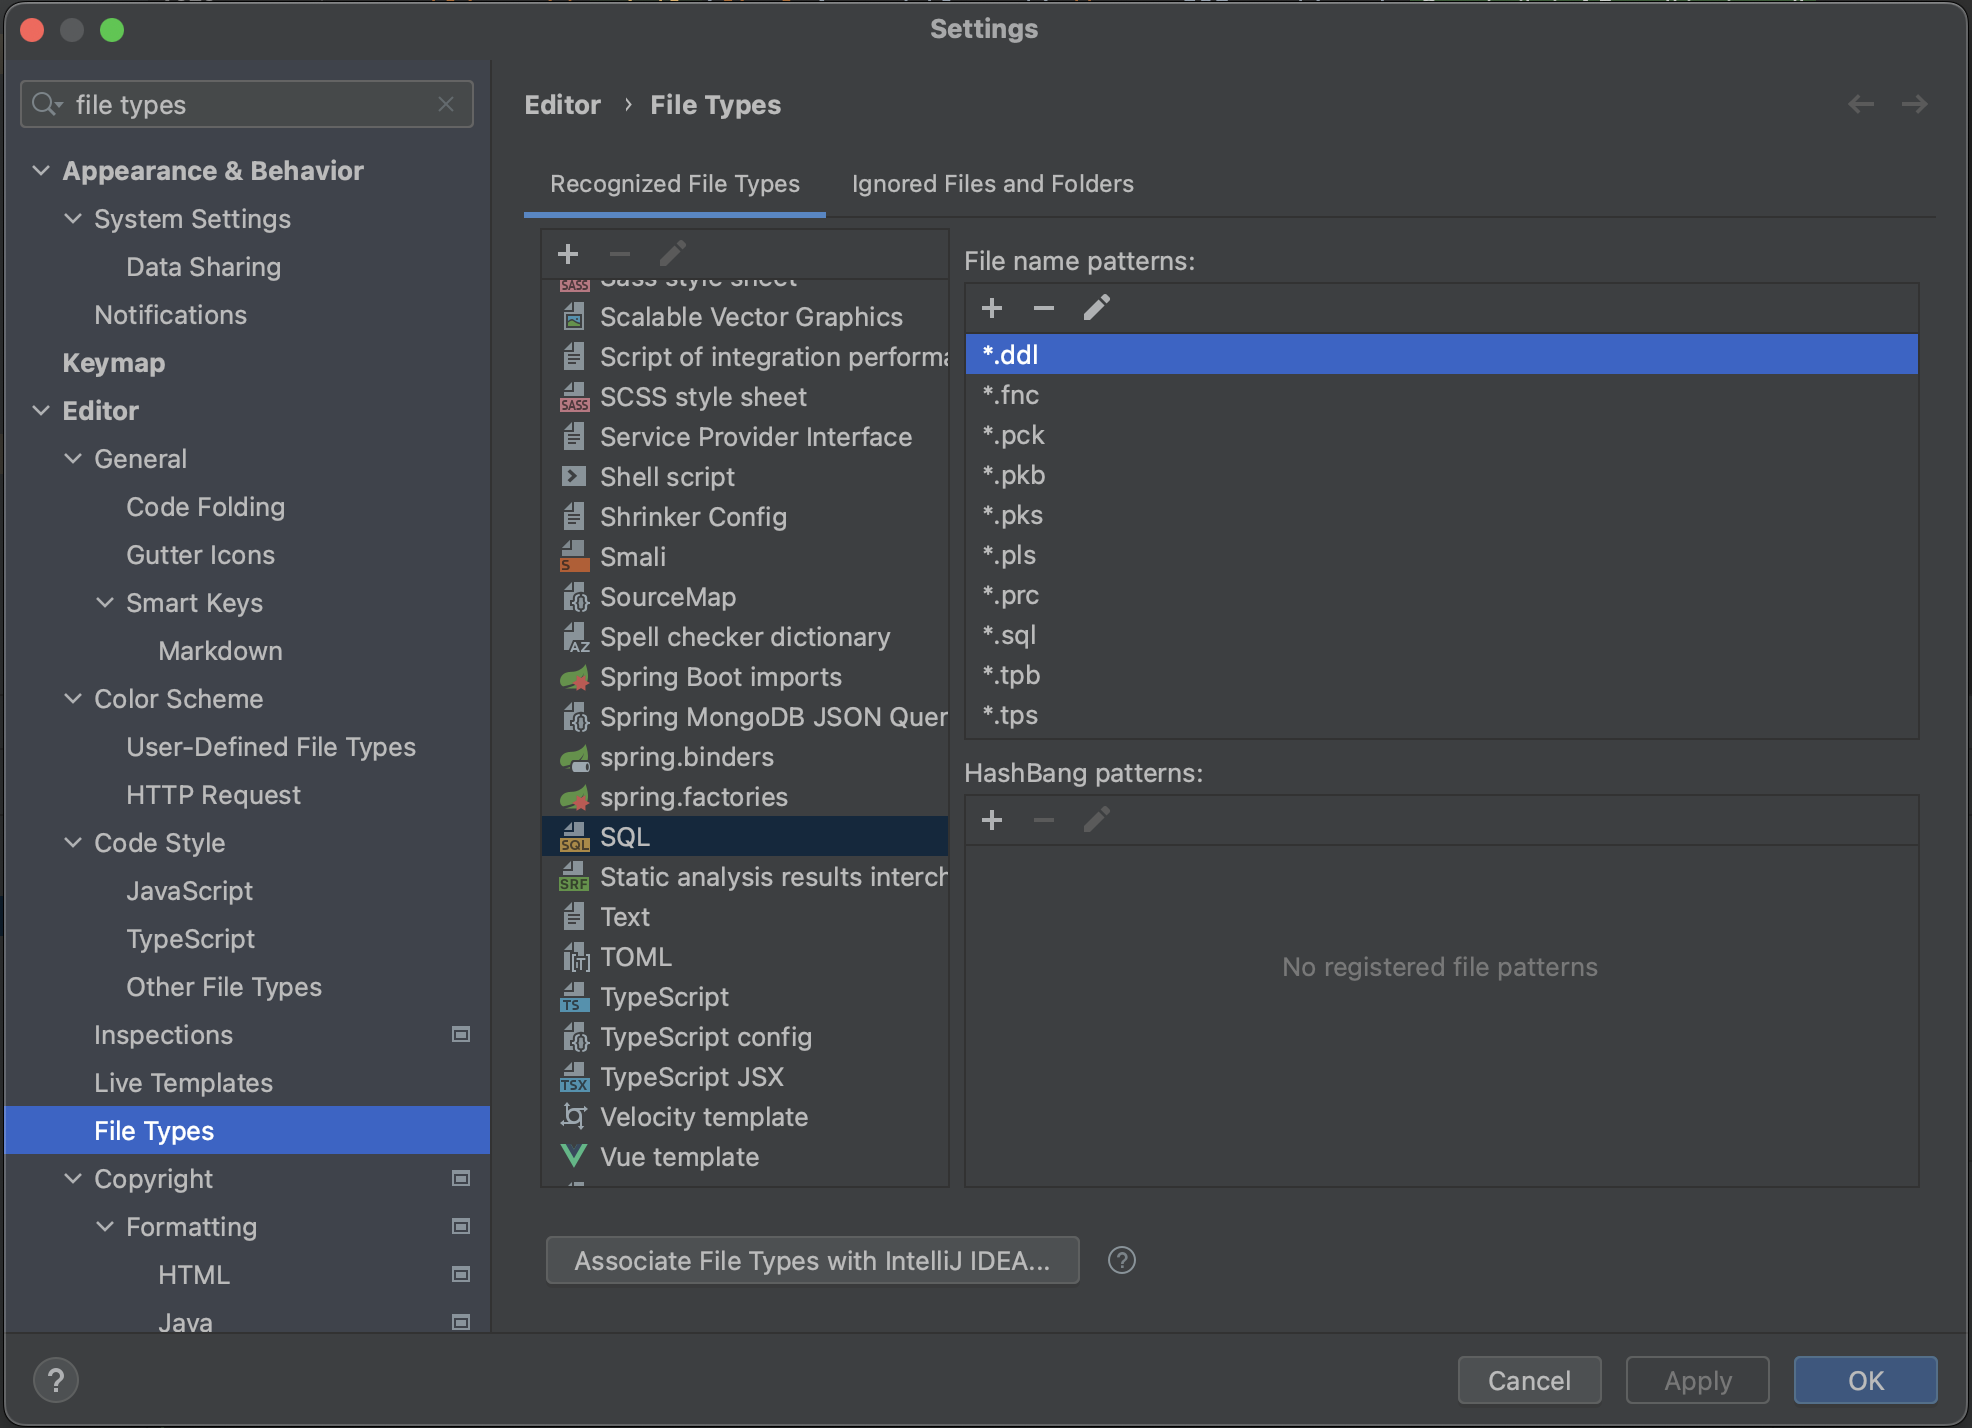Select the SourceMap file type
Screen dimensions: 1972x1428
(x=745, y=597)
